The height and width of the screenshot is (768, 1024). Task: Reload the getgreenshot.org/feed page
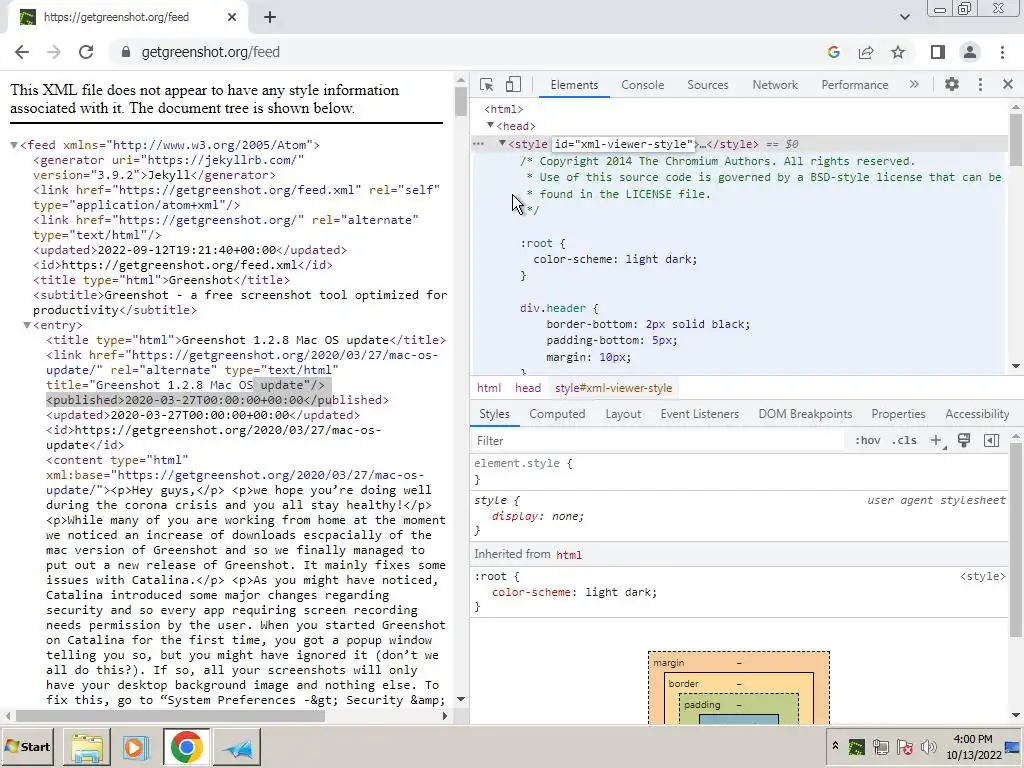tap(86, 52)
